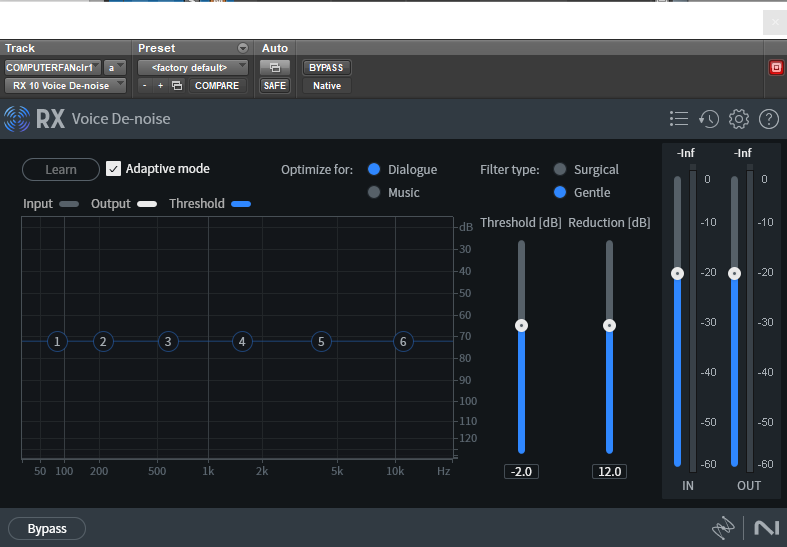Viewport: 787px width, 547px height.
Task: Open the insert position 'a' selector
Action: point(115,67)
